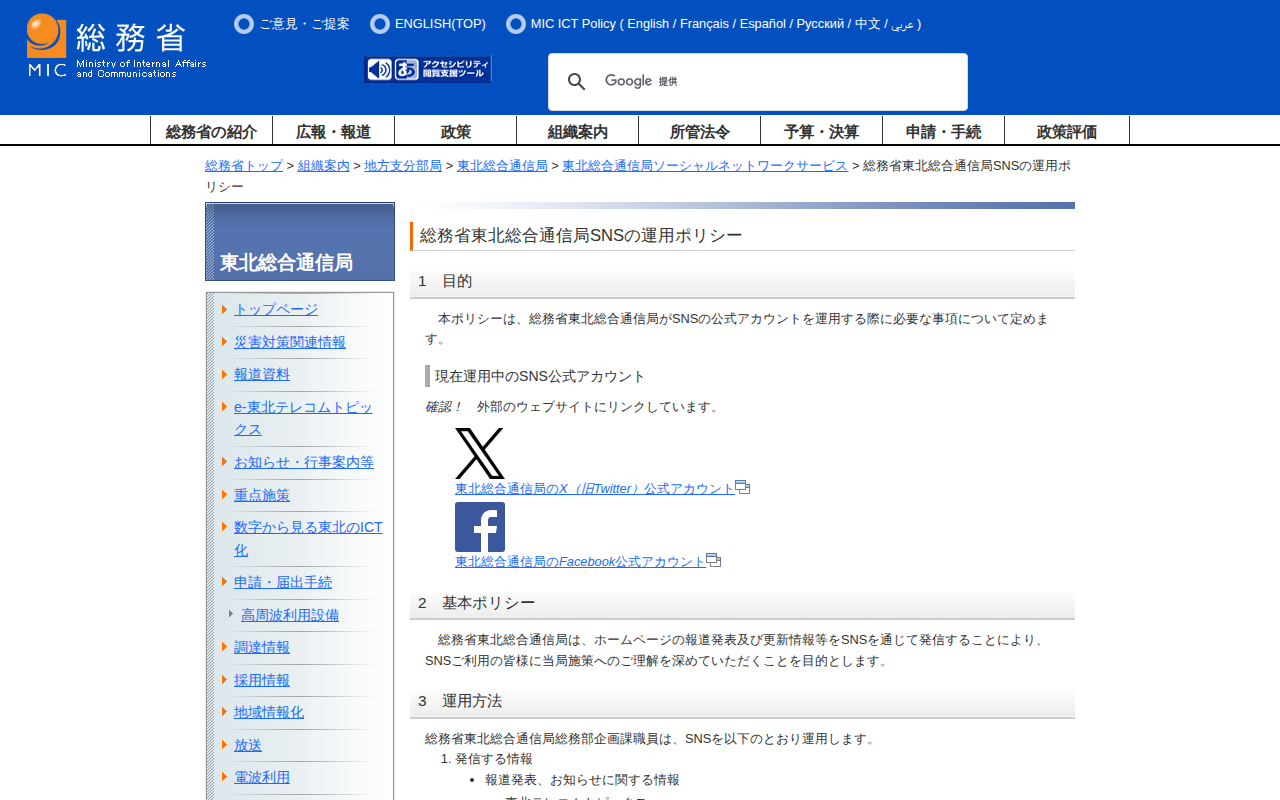Click orange arrow beside 重点施策

pyautogui.click(x=225, y=495)
